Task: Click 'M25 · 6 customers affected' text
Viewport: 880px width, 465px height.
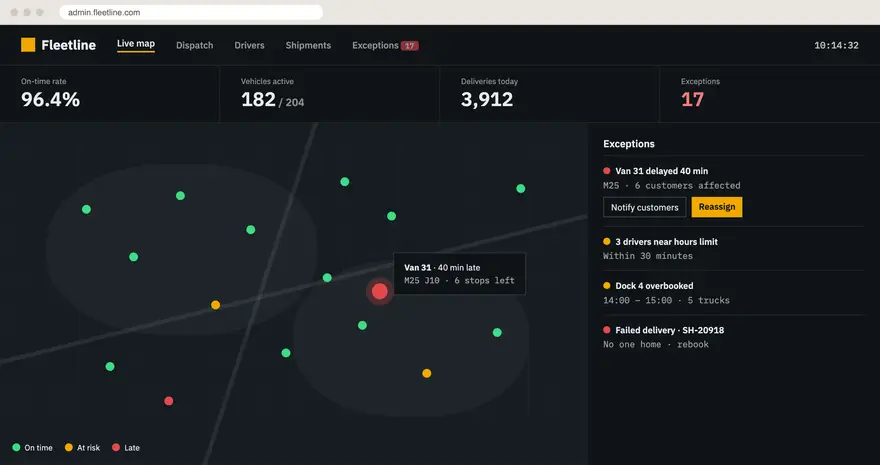Action: tap(672, 186)
